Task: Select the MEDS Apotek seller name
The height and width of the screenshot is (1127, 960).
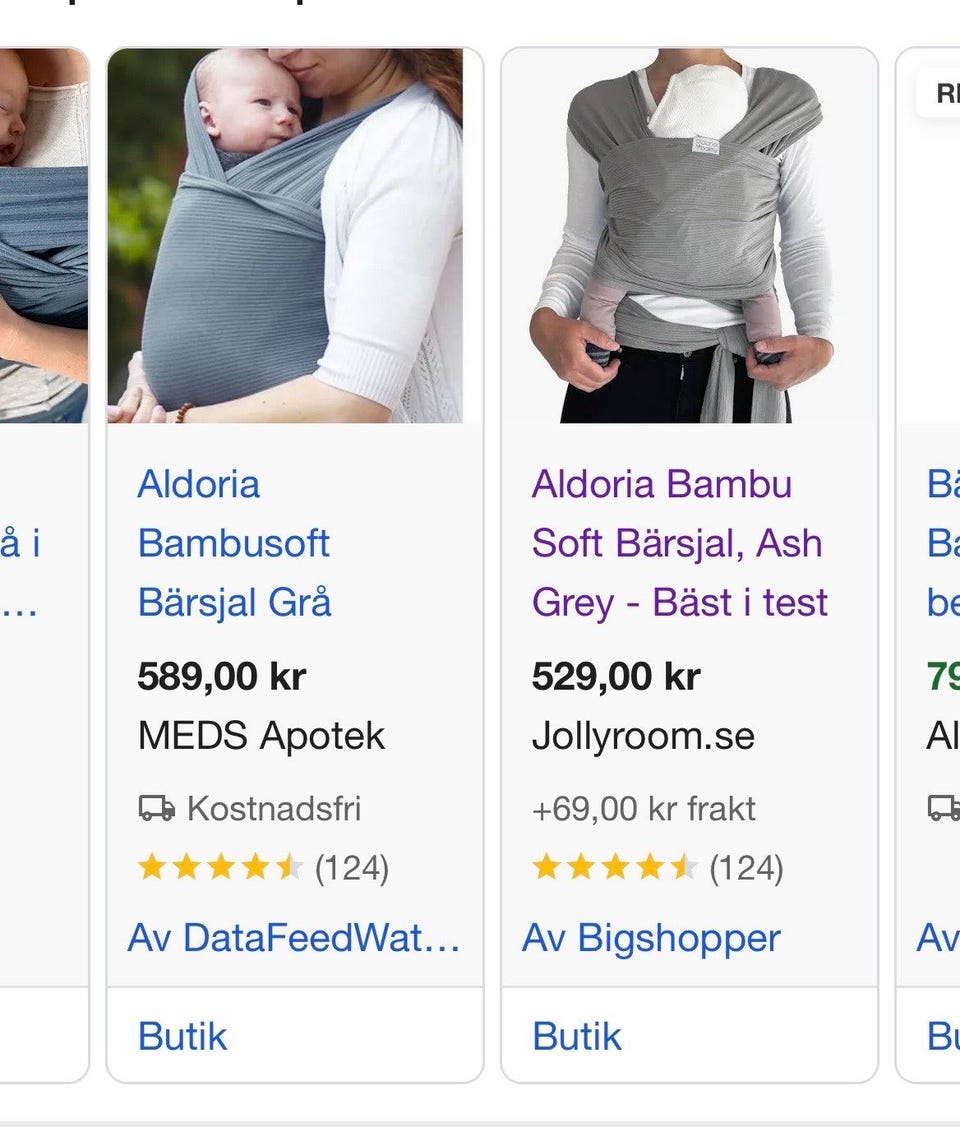Action: tap(261, 736)
